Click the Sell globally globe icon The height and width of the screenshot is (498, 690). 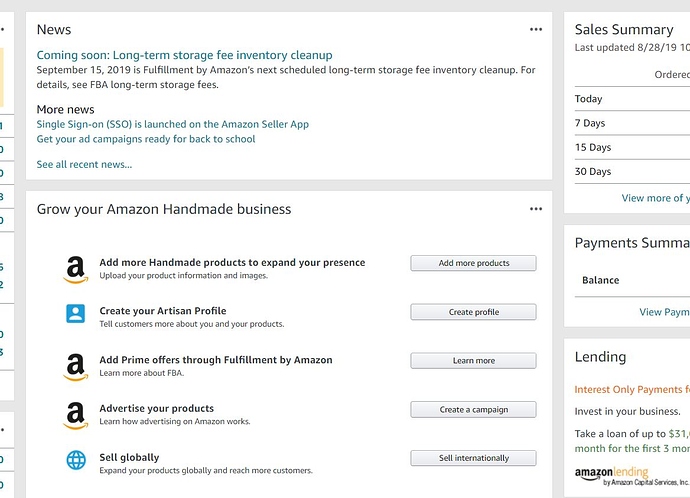(x=75, y=460)
